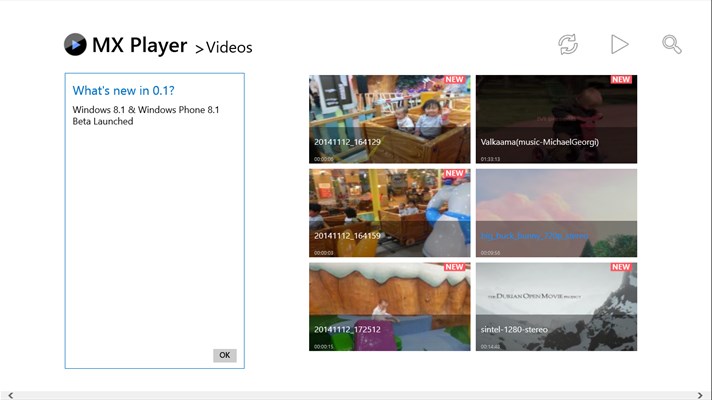
Task: Click NEW badge on 20141112_172512
Action: pyautogui.click(x=454, y=267)
